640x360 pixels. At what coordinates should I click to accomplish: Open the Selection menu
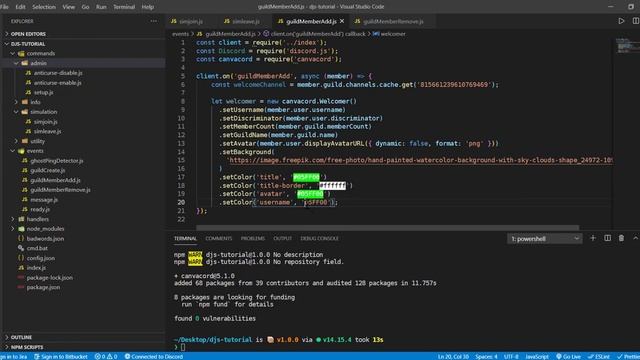pos(44,7)
